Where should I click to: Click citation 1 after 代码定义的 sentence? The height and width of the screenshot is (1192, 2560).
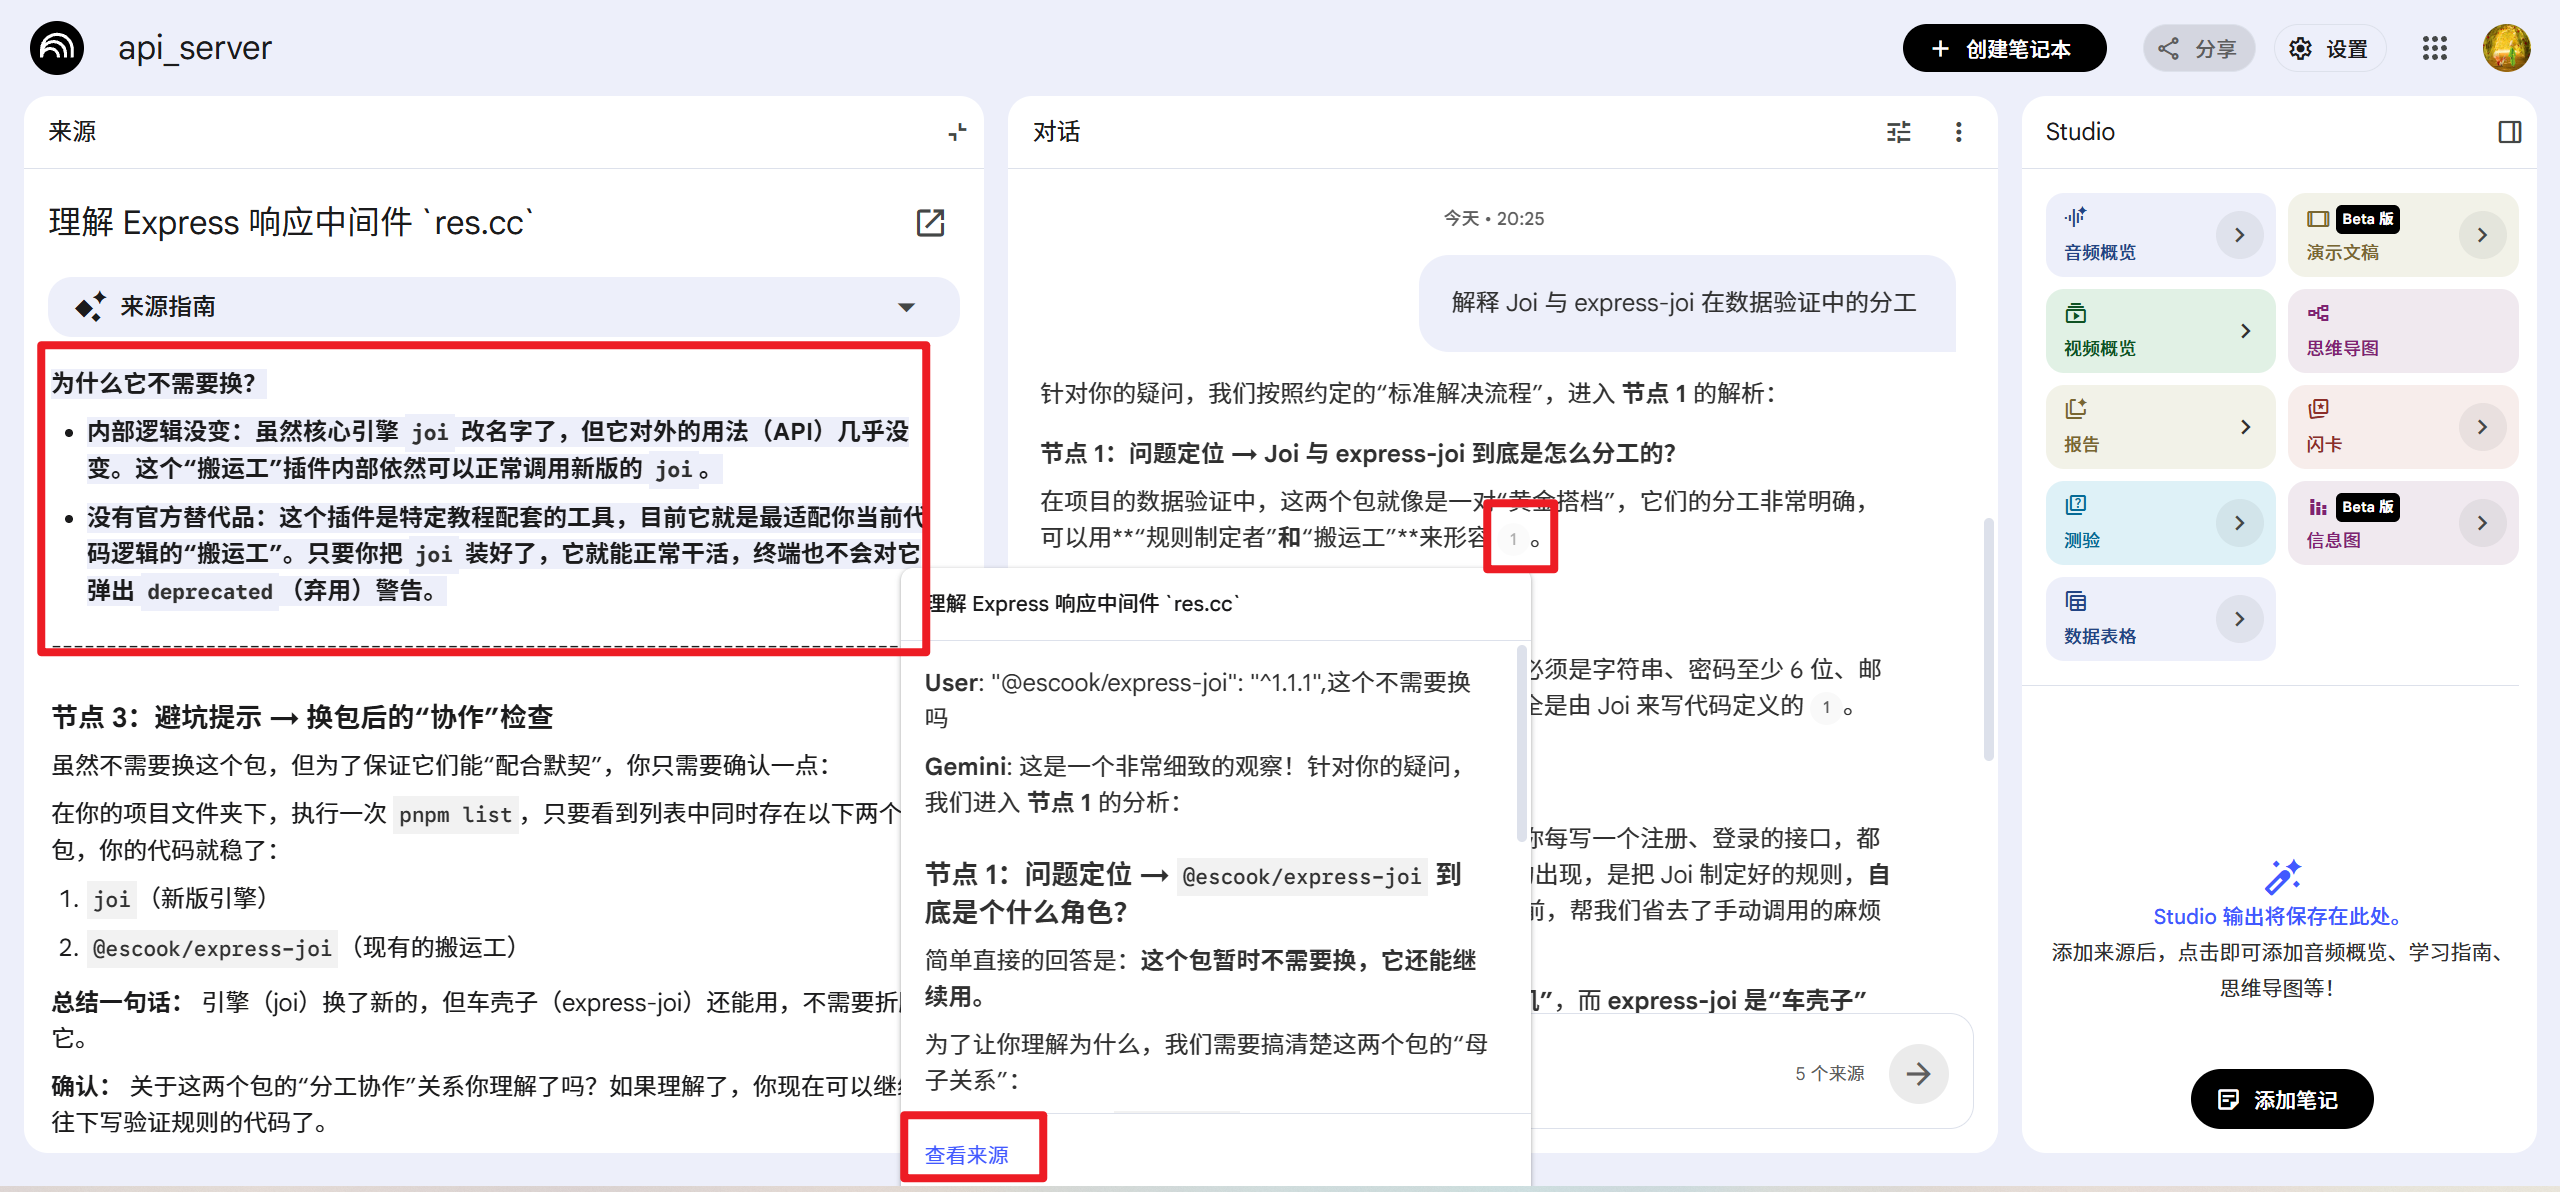coord(1826,707)
